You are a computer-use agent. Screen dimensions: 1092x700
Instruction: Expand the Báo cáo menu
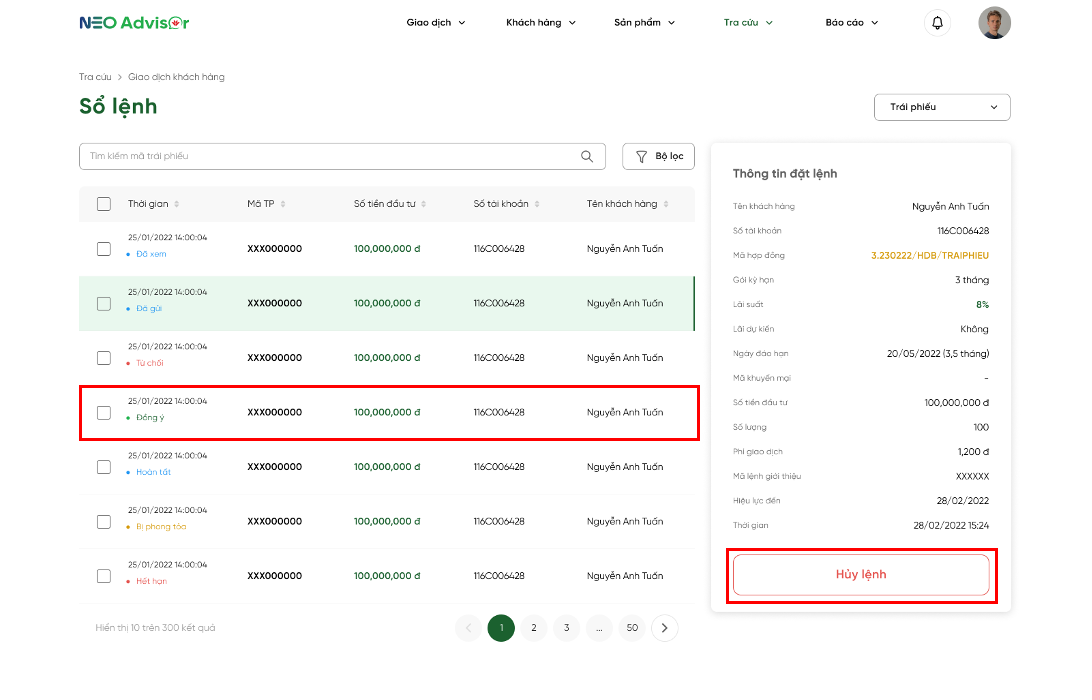(x=852, y=22)
